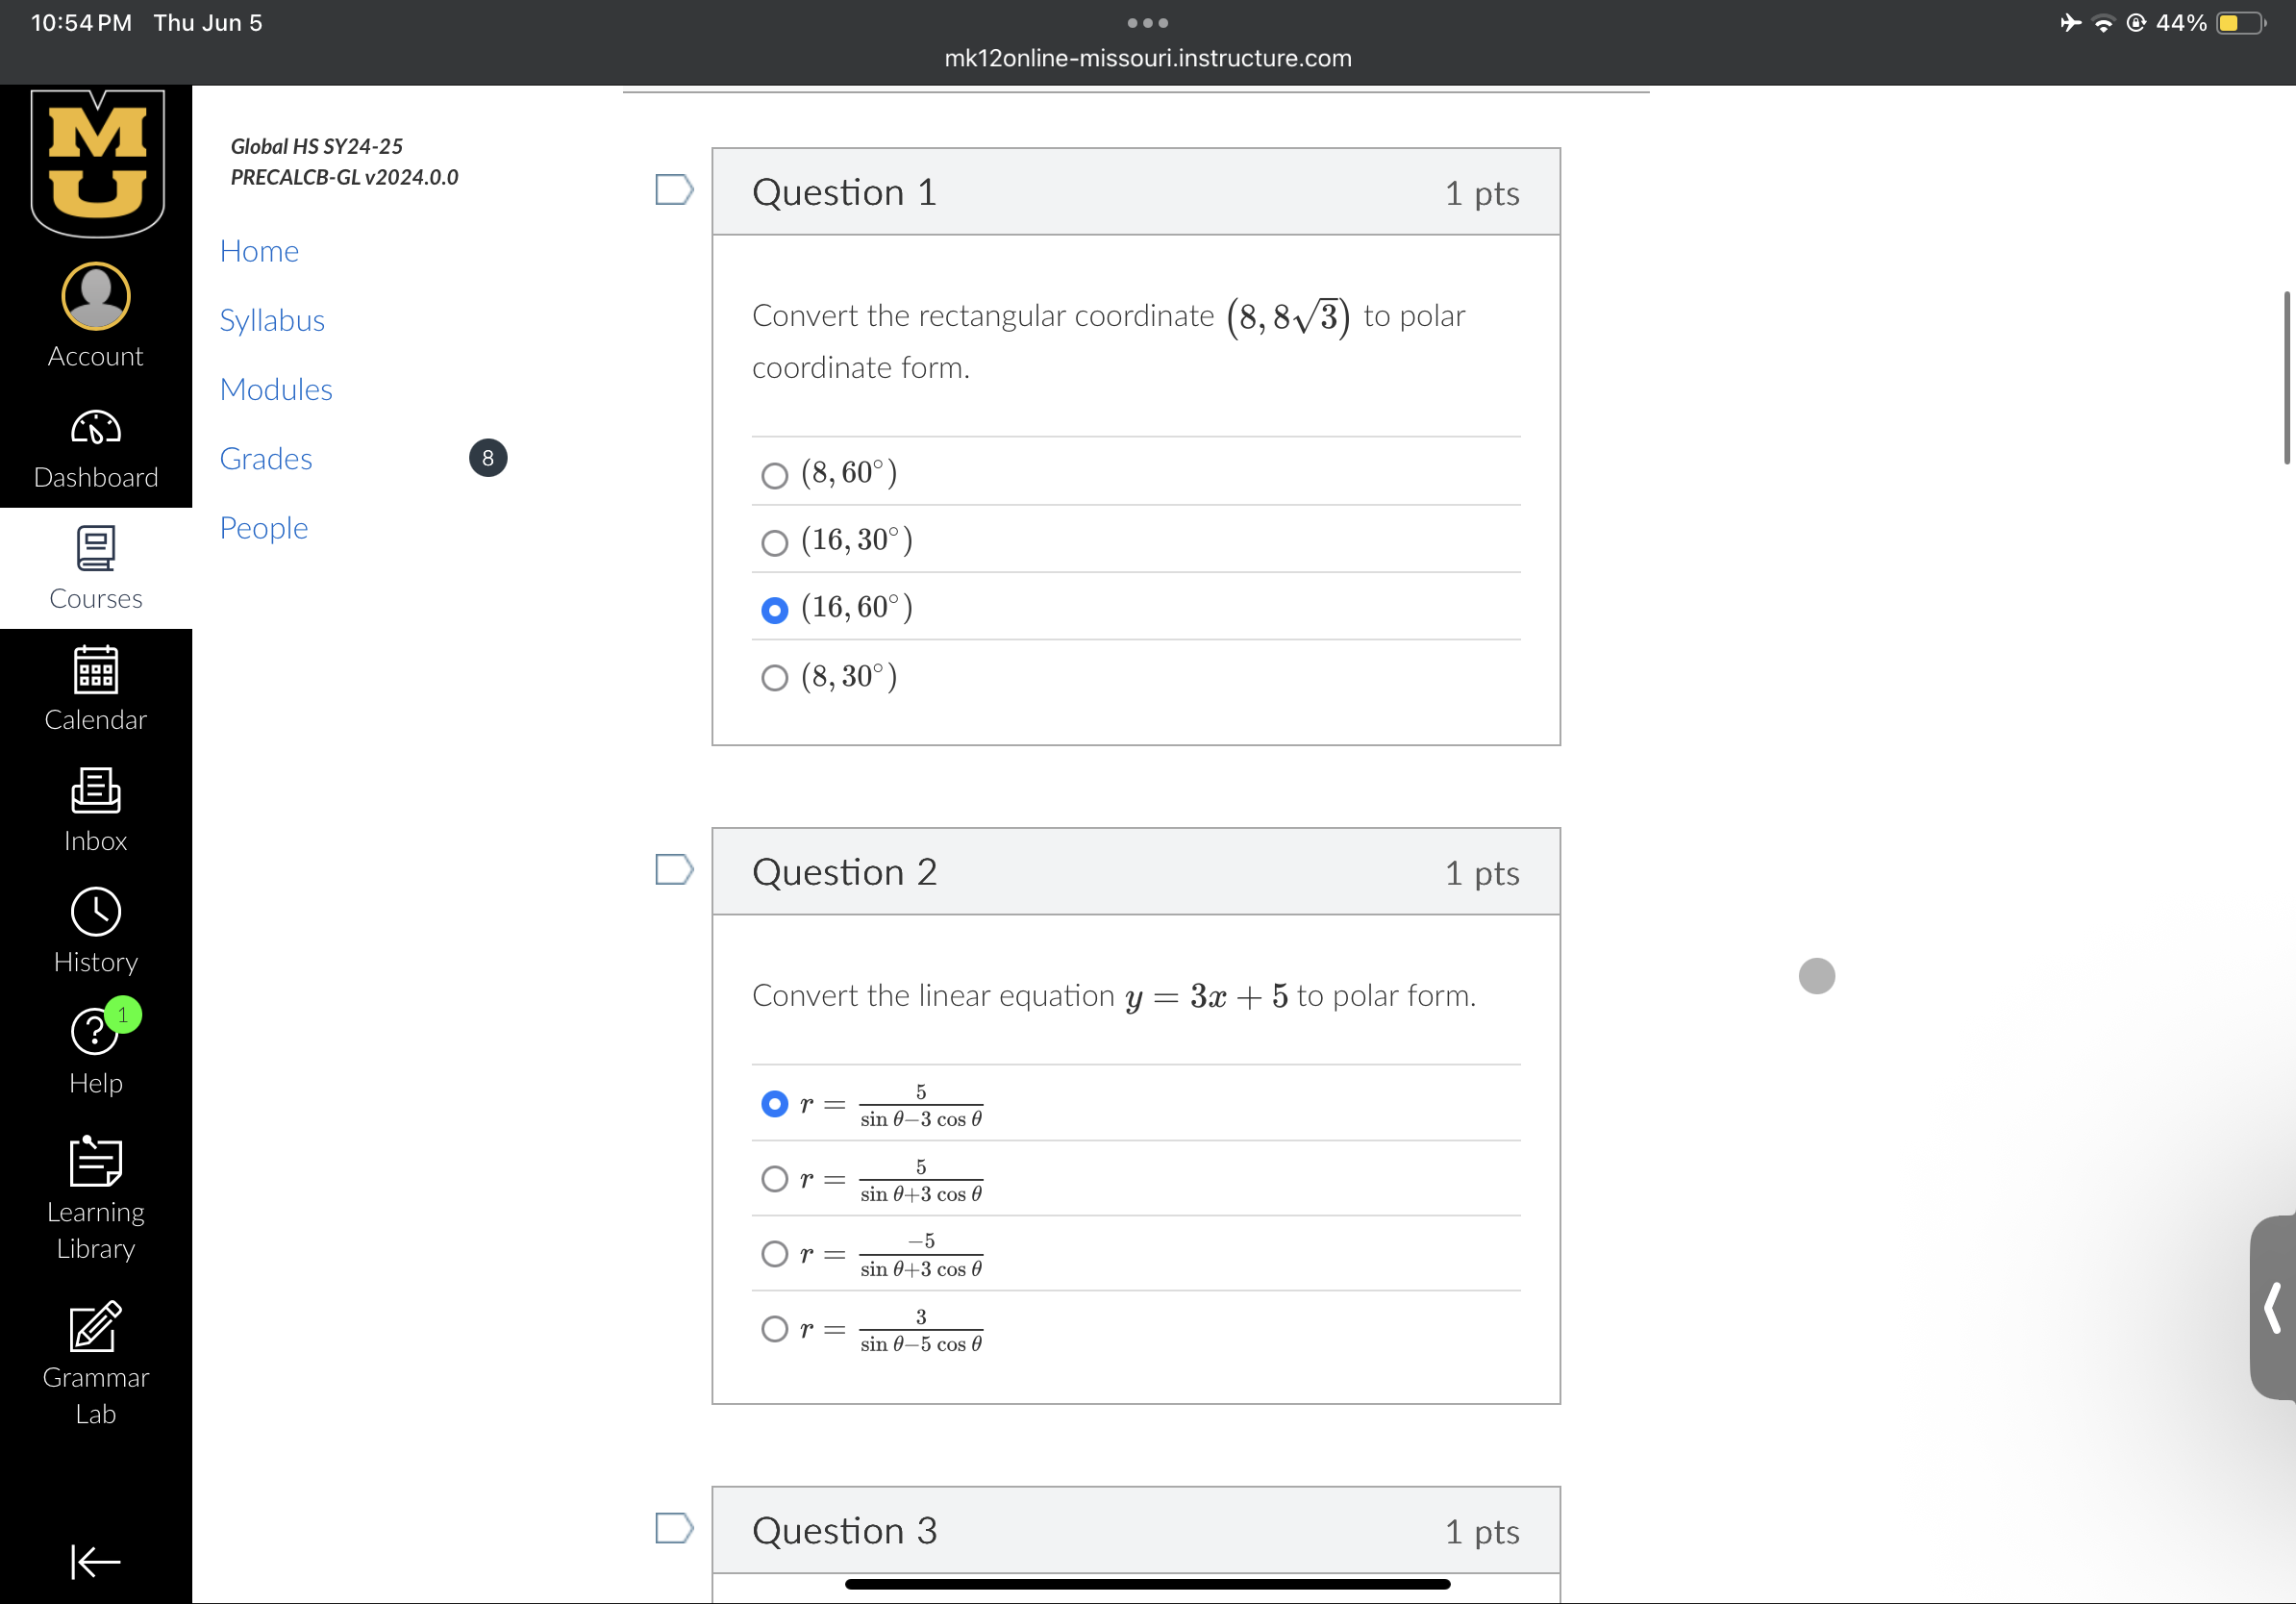The height and width of the screenshot is (1604, 2296).
Task: Open the Grades course page
Action: point(266,458)
